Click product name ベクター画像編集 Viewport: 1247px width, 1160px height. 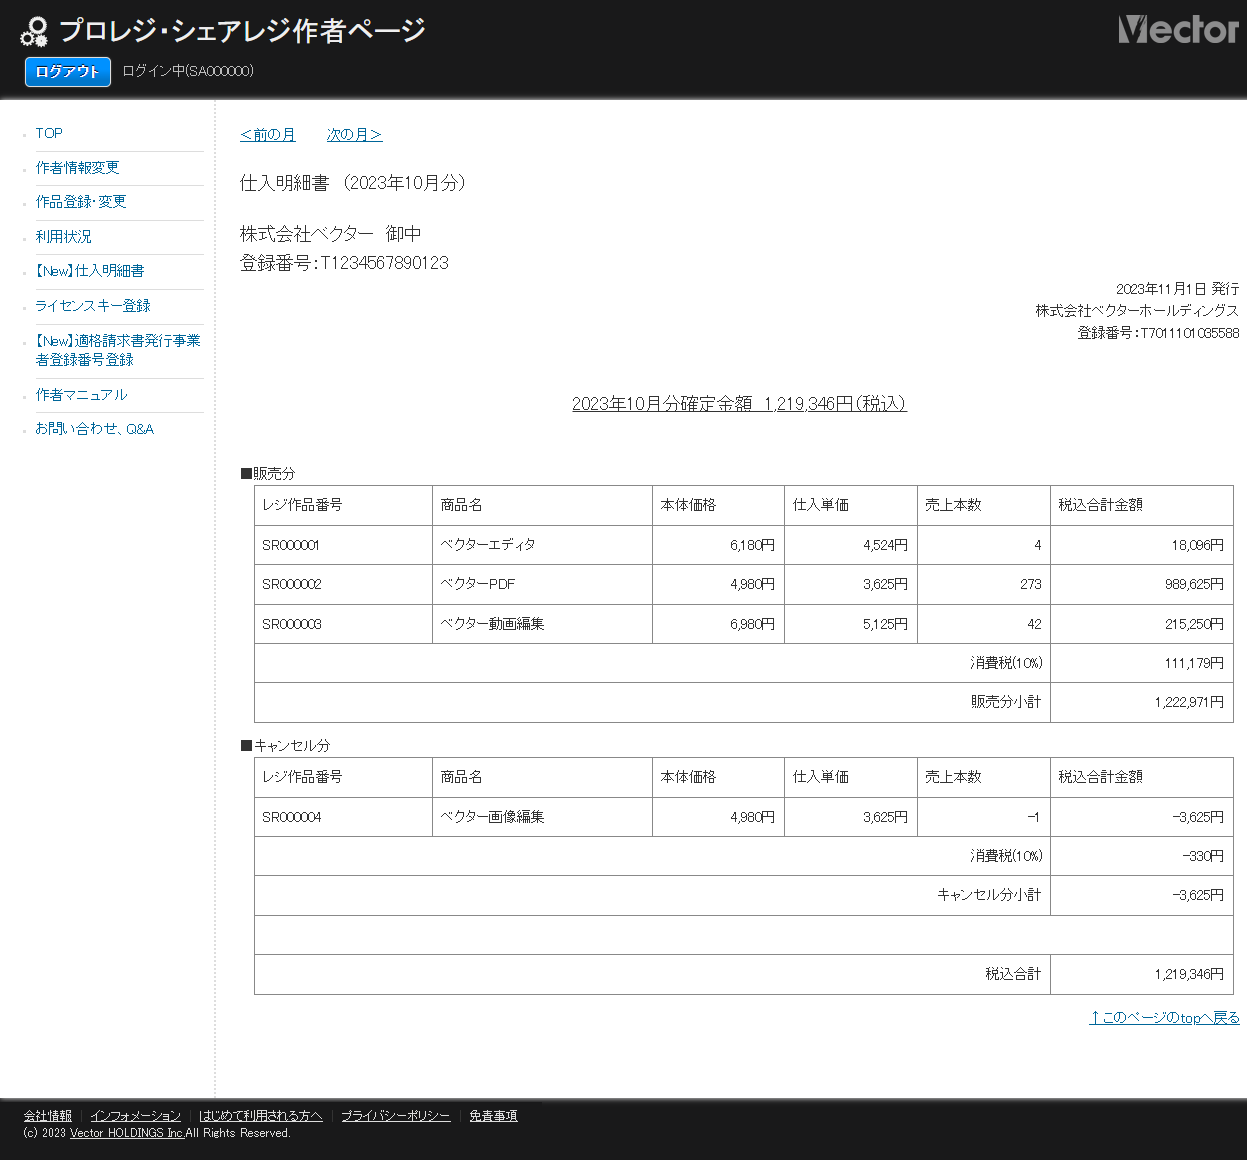tap(492, 817)
